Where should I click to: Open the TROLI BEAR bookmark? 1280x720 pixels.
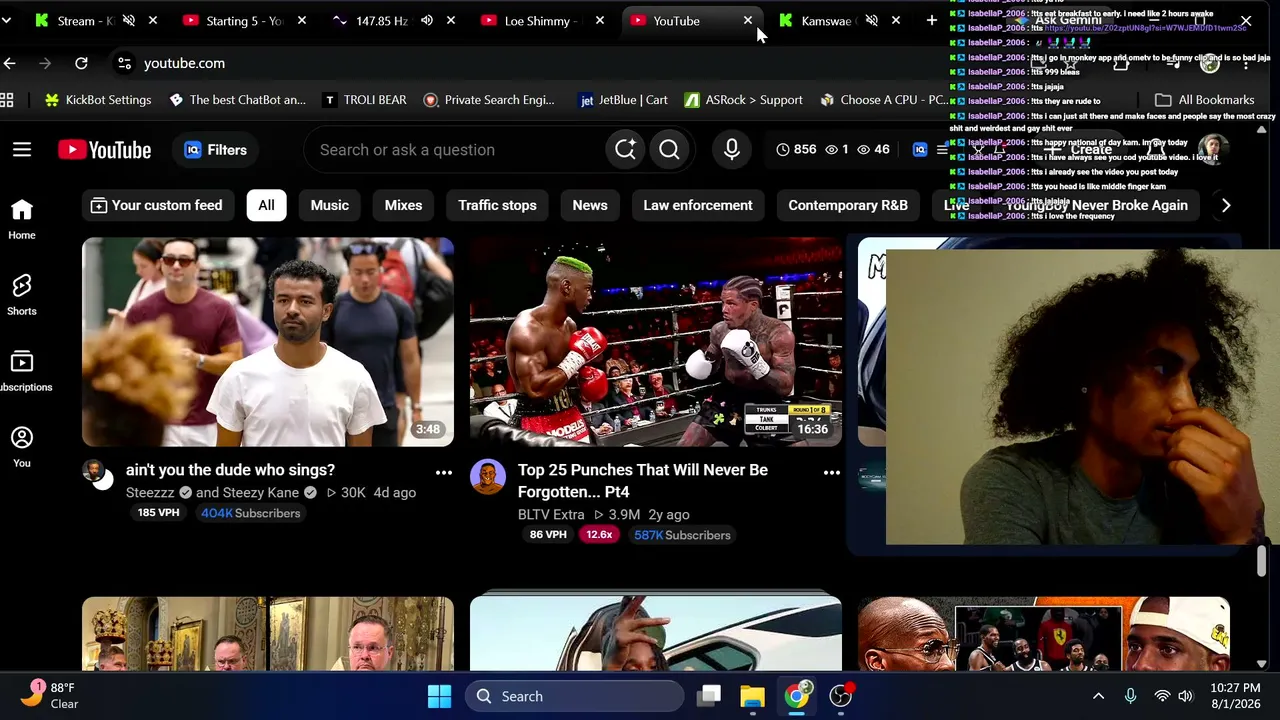click(x=365, y=100)
